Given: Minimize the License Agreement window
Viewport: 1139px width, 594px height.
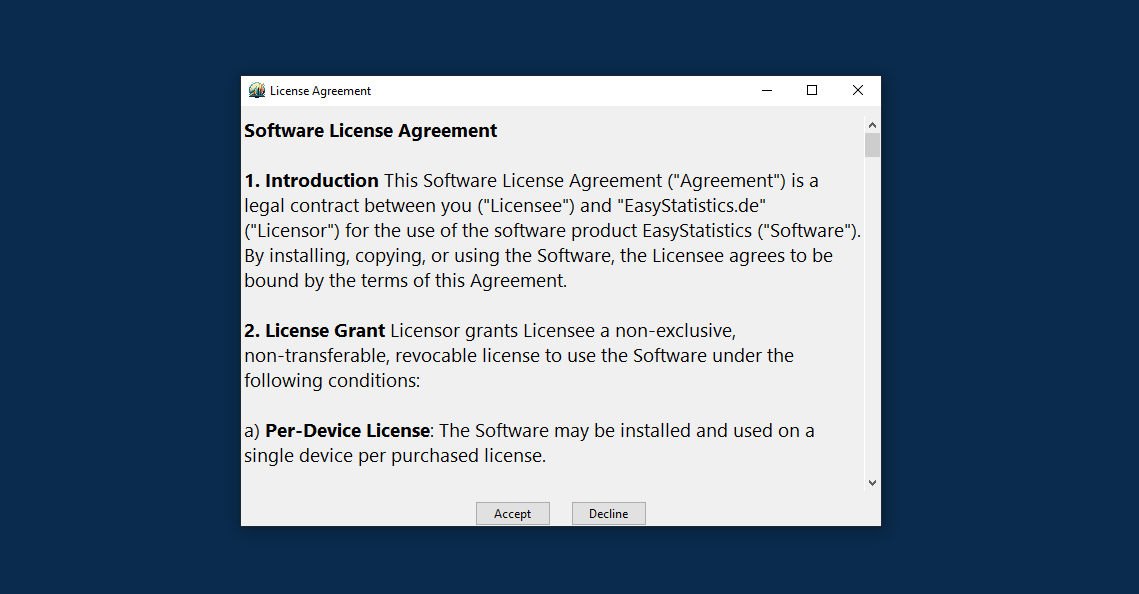Looking at the screenshot, I should click(x=767, y=91).
